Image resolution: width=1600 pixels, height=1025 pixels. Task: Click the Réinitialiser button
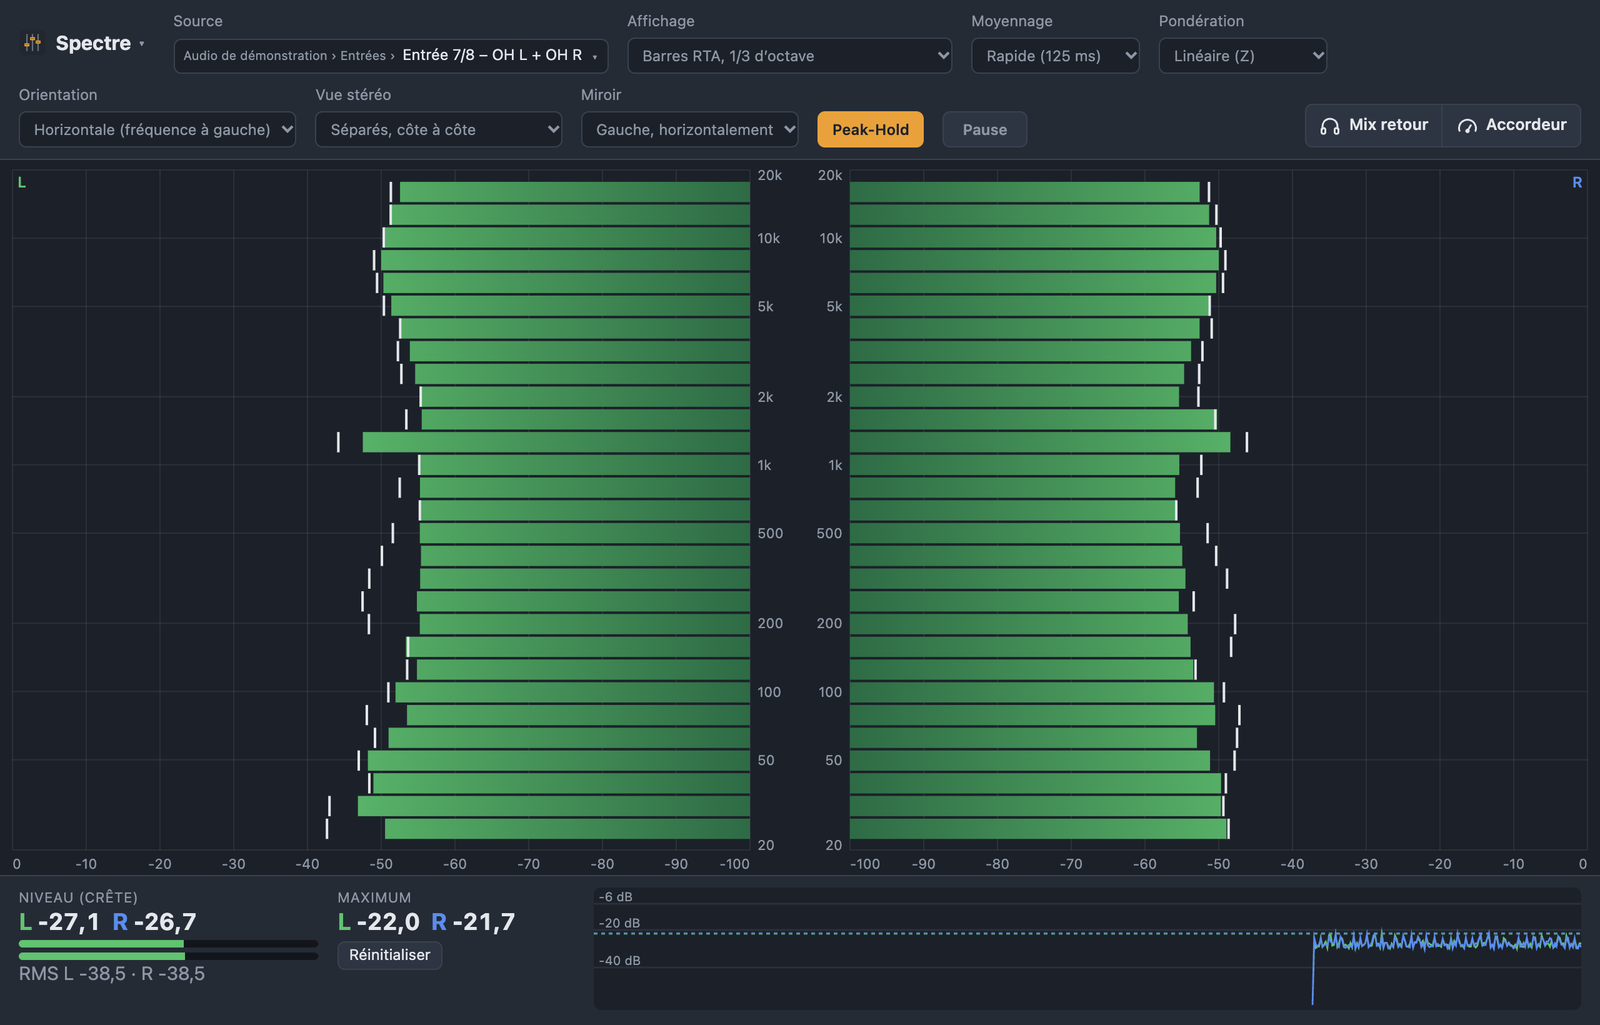tap(390, 955)
